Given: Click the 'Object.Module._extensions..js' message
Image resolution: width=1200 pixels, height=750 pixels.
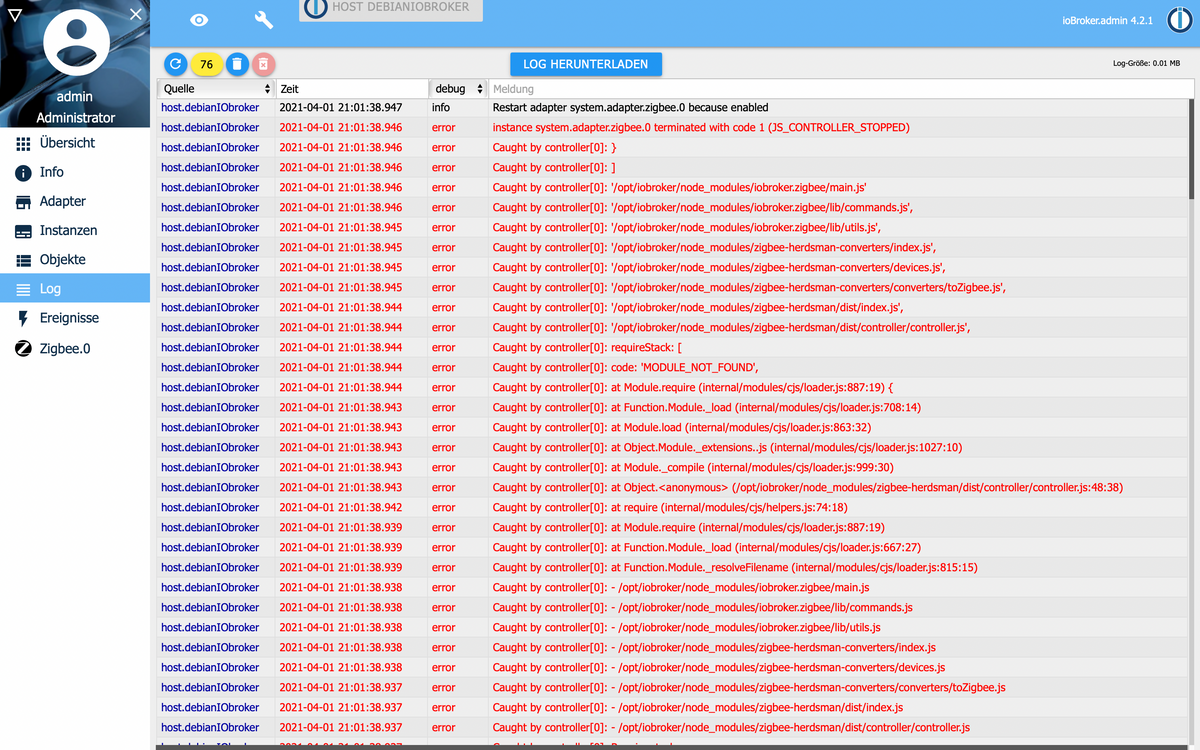Looking at the screenshot, I should [x=727, y=447].
